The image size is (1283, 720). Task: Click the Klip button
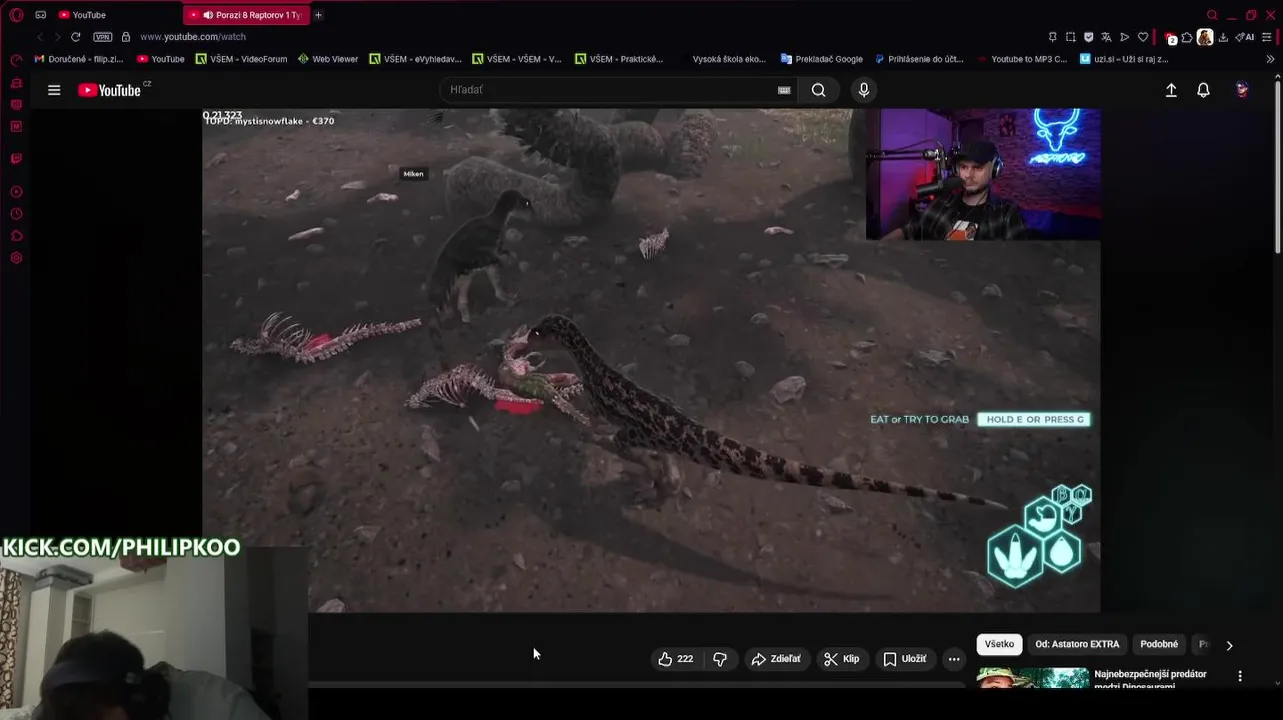point(841,659)
